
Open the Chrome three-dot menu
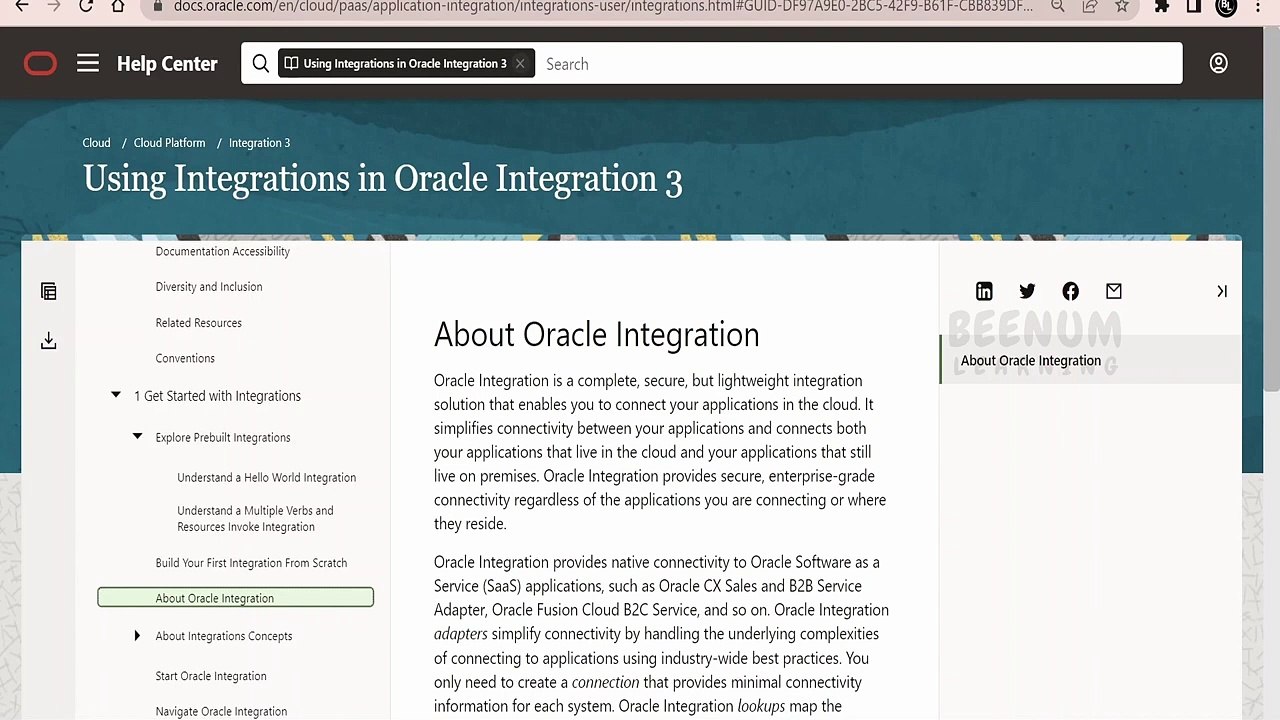click(x=1258, y=6)
